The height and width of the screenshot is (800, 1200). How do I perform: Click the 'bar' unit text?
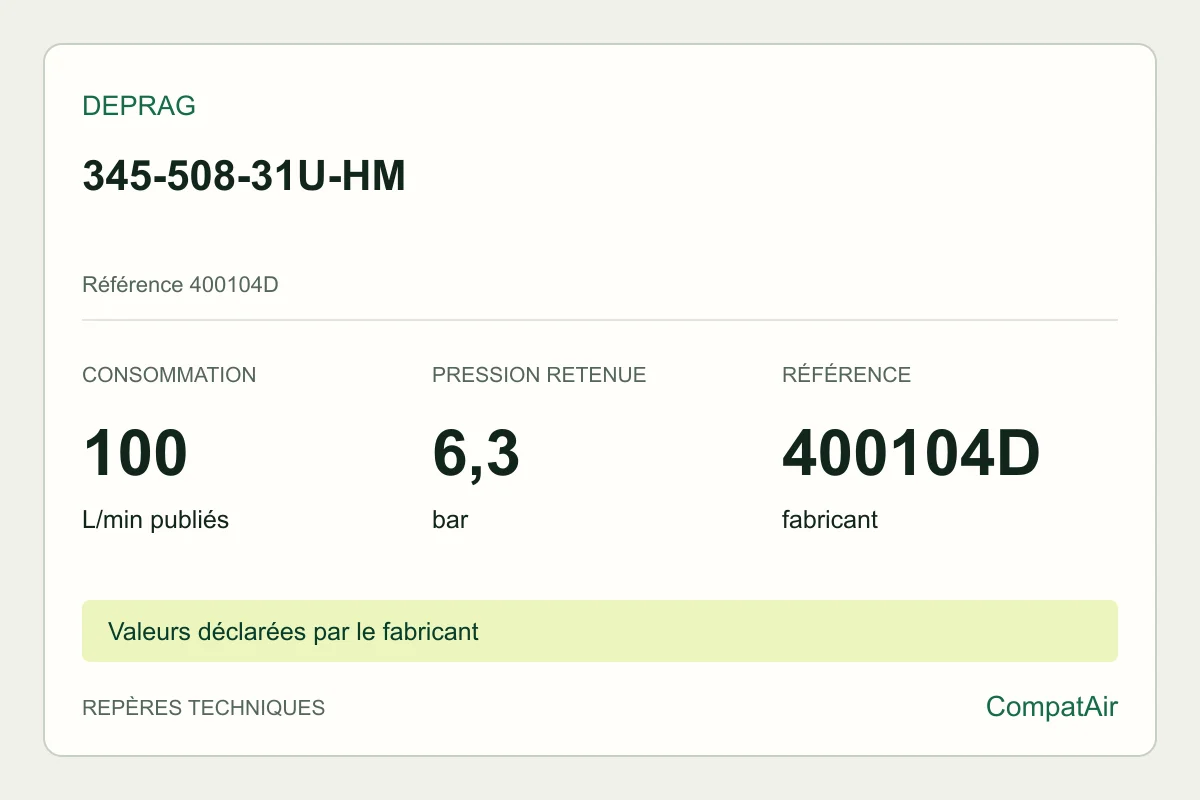[450, 520]
